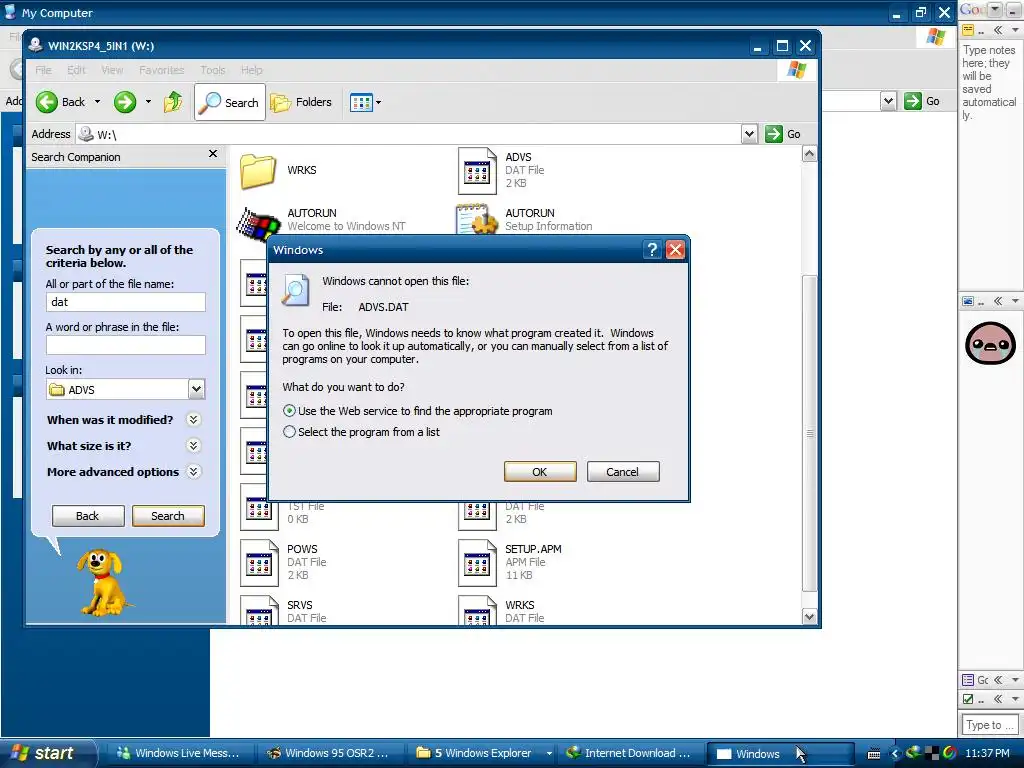Click the green Back arrow icon

coord(46,102)
